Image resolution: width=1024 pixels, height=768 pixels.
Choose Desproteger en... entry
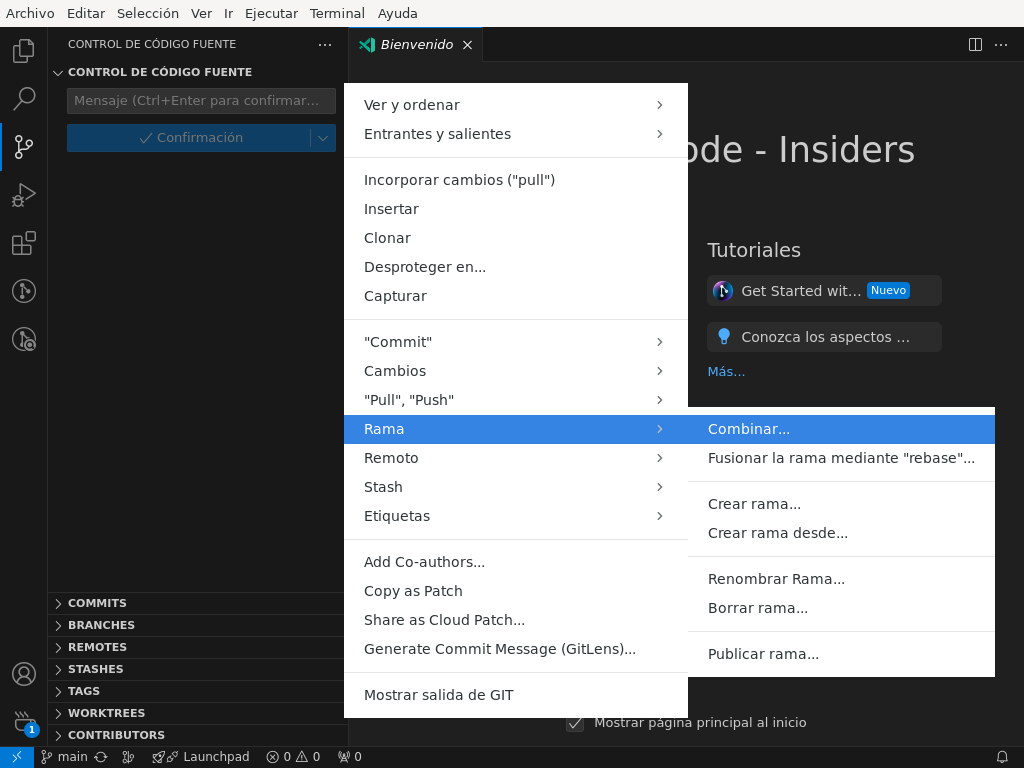516,267
